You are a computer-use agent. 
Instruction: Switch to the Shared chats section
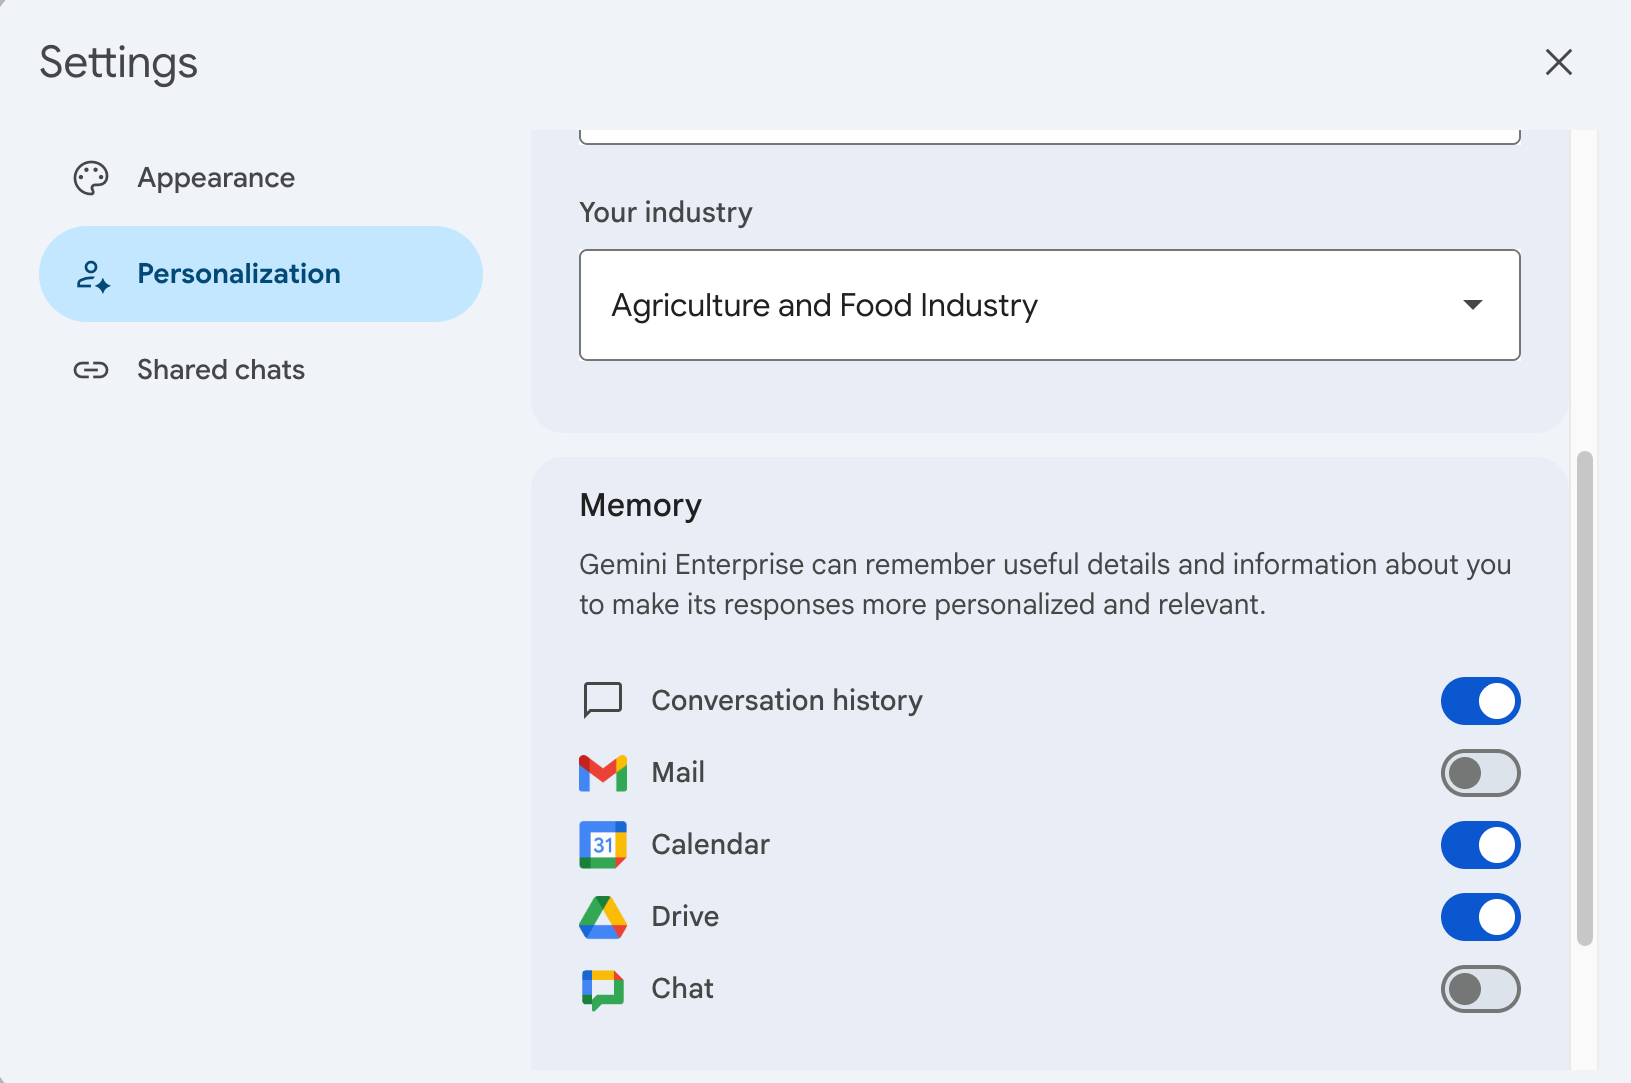(220, 369)
